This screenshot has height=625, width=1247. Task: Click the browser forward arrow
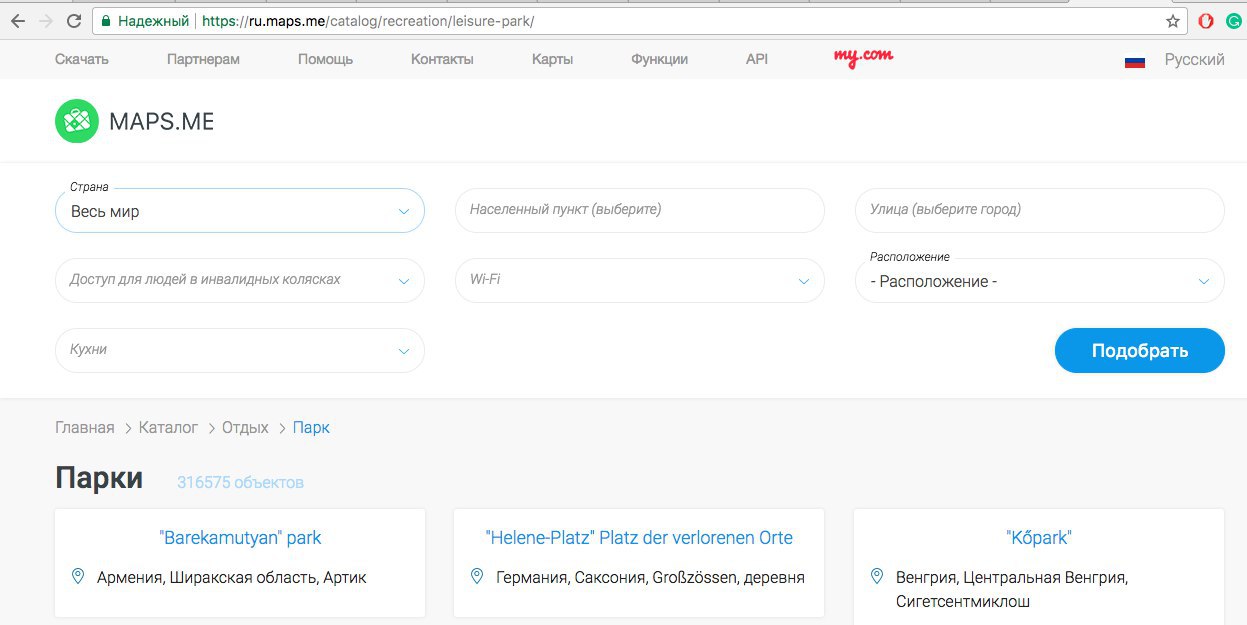(x=46, y=20)
